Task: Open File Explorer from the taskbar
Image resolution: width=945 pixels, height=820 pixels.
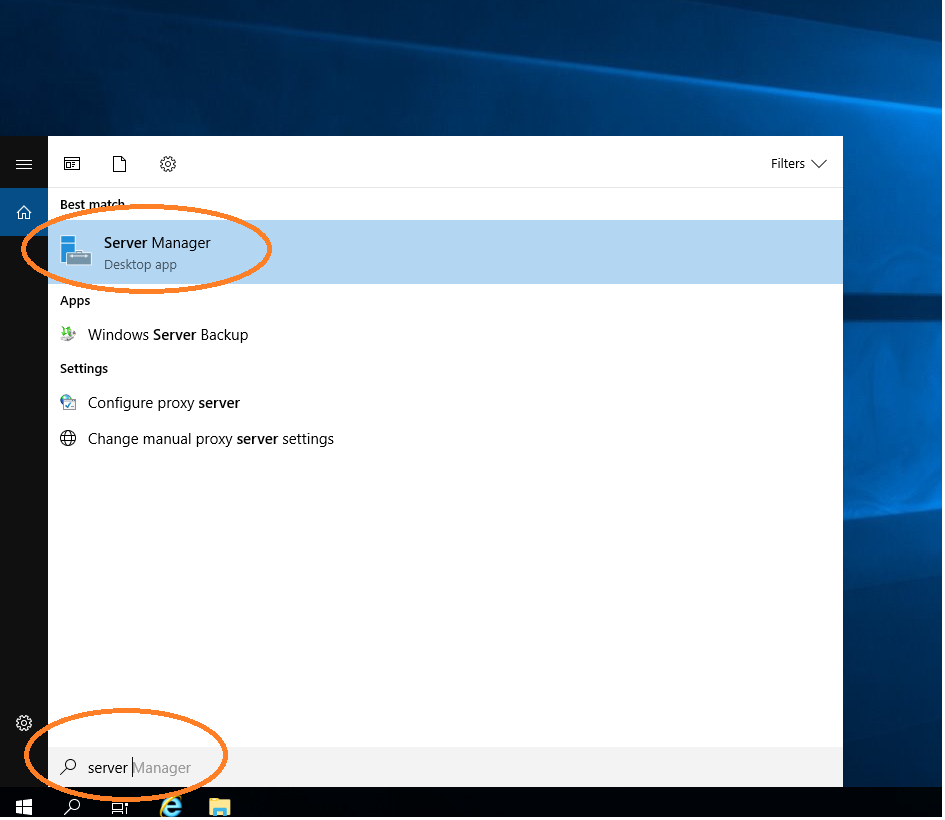Action: 220,806
